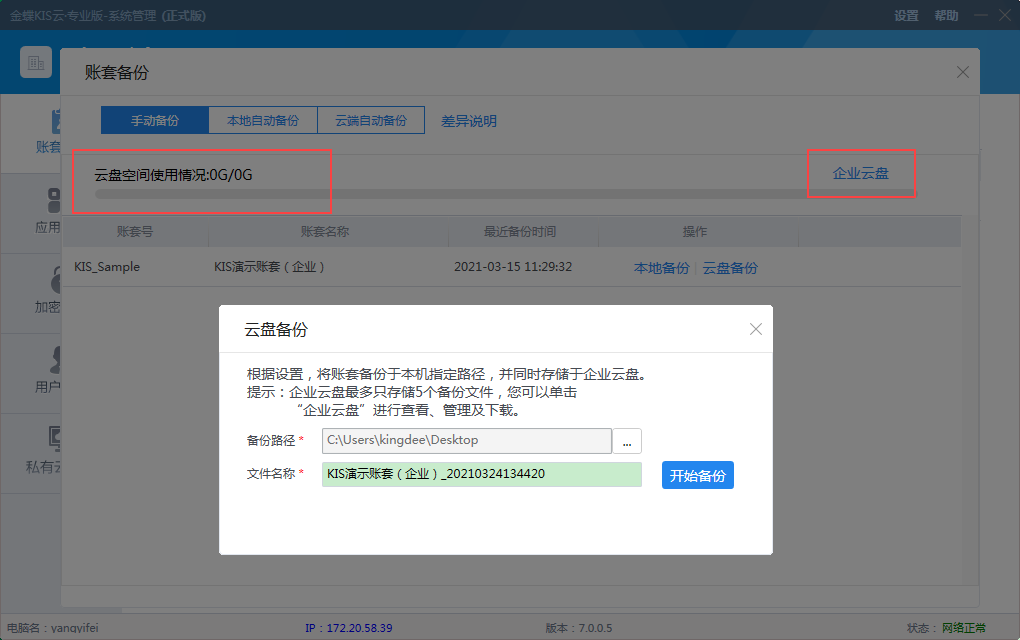The image size is (1020, 640).
Task: Click the 版本：7.0.0.5 status entry
Action: click(578, 628)
